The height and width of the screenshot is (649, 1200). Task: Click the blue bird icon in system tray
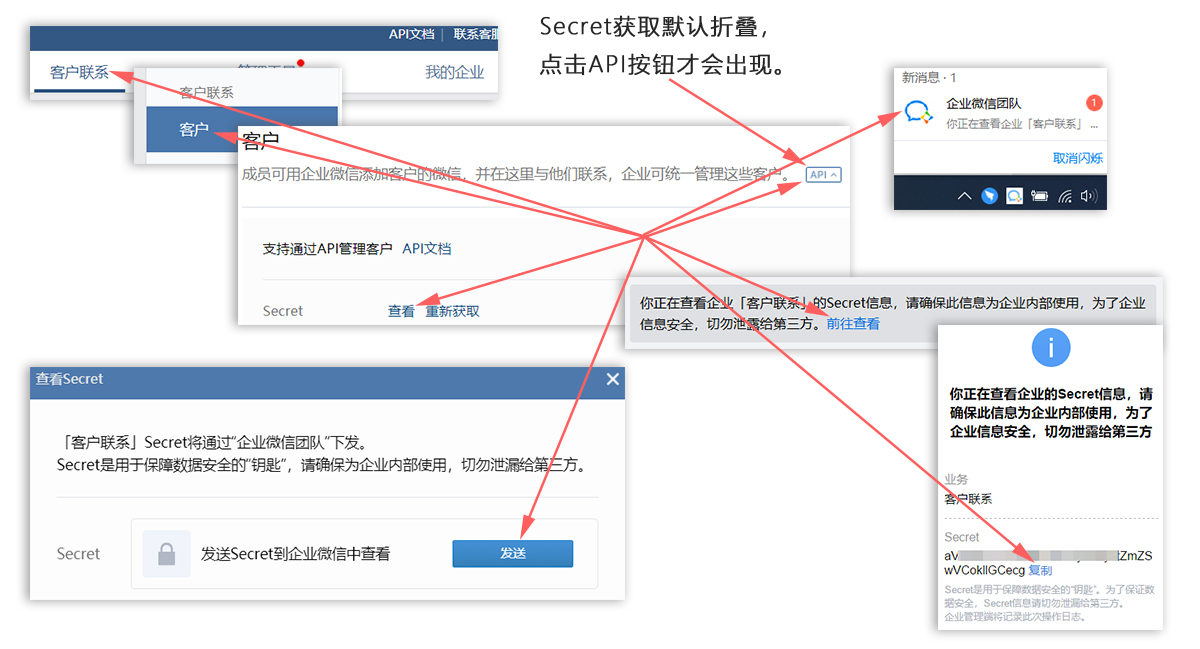(989, 196)
